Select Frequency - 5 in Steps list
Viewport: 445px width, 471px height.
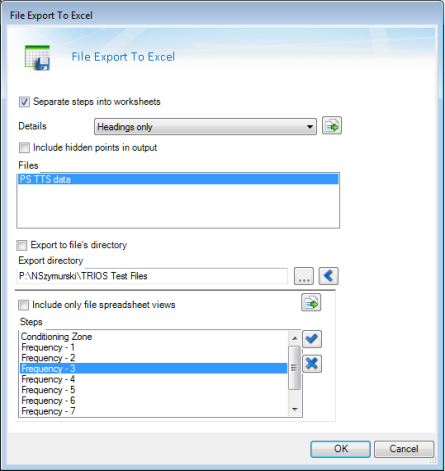154,390
